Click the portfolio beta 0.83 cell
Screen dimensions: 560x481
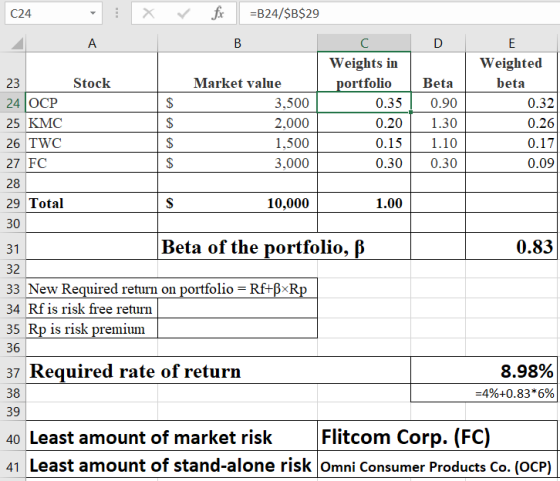coord(511,247)
